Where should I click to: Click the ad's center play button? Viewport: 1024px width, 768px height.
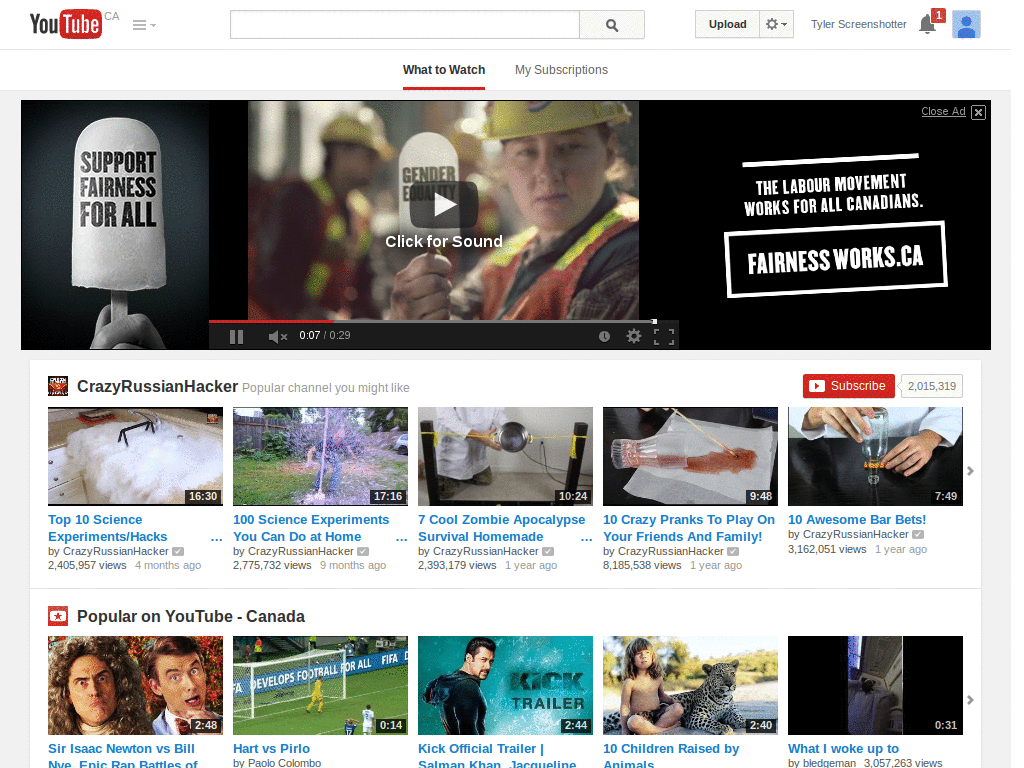coord(444,205)
